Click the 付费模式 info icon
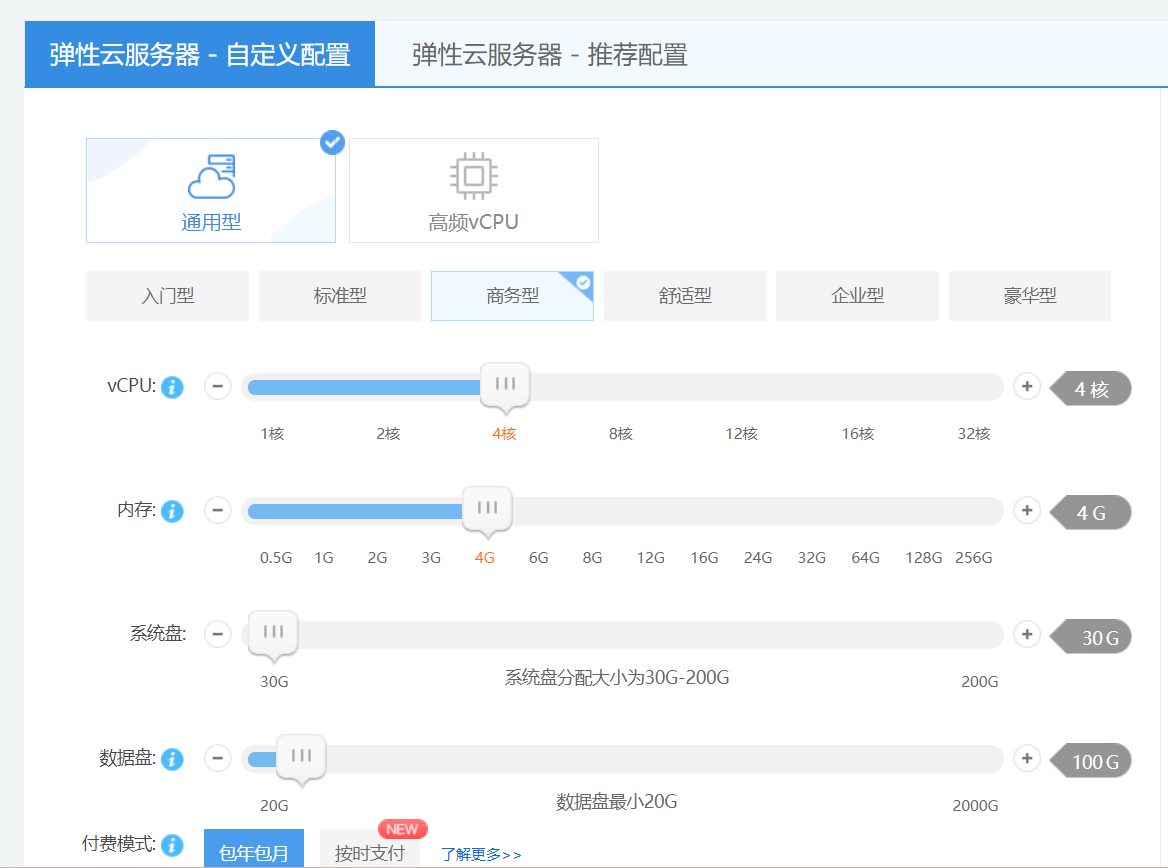 (x=173, y=845)
